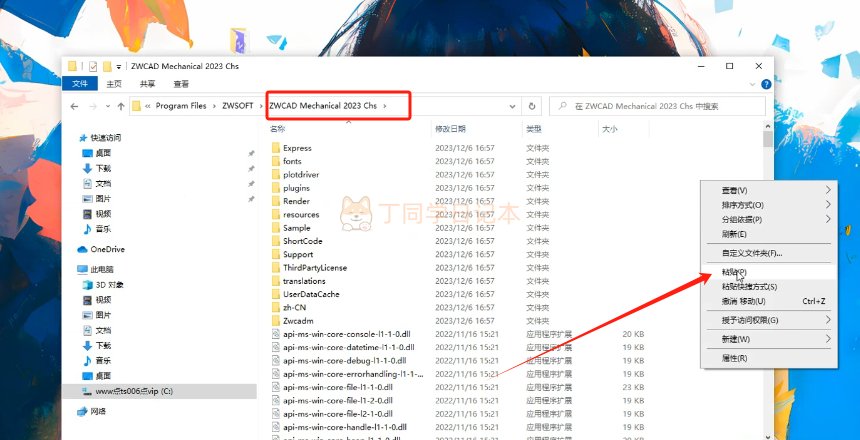The width and height of the screenshot is (860, 440).
Task: Sort by the 大小 column header
Action: (610, 129)
